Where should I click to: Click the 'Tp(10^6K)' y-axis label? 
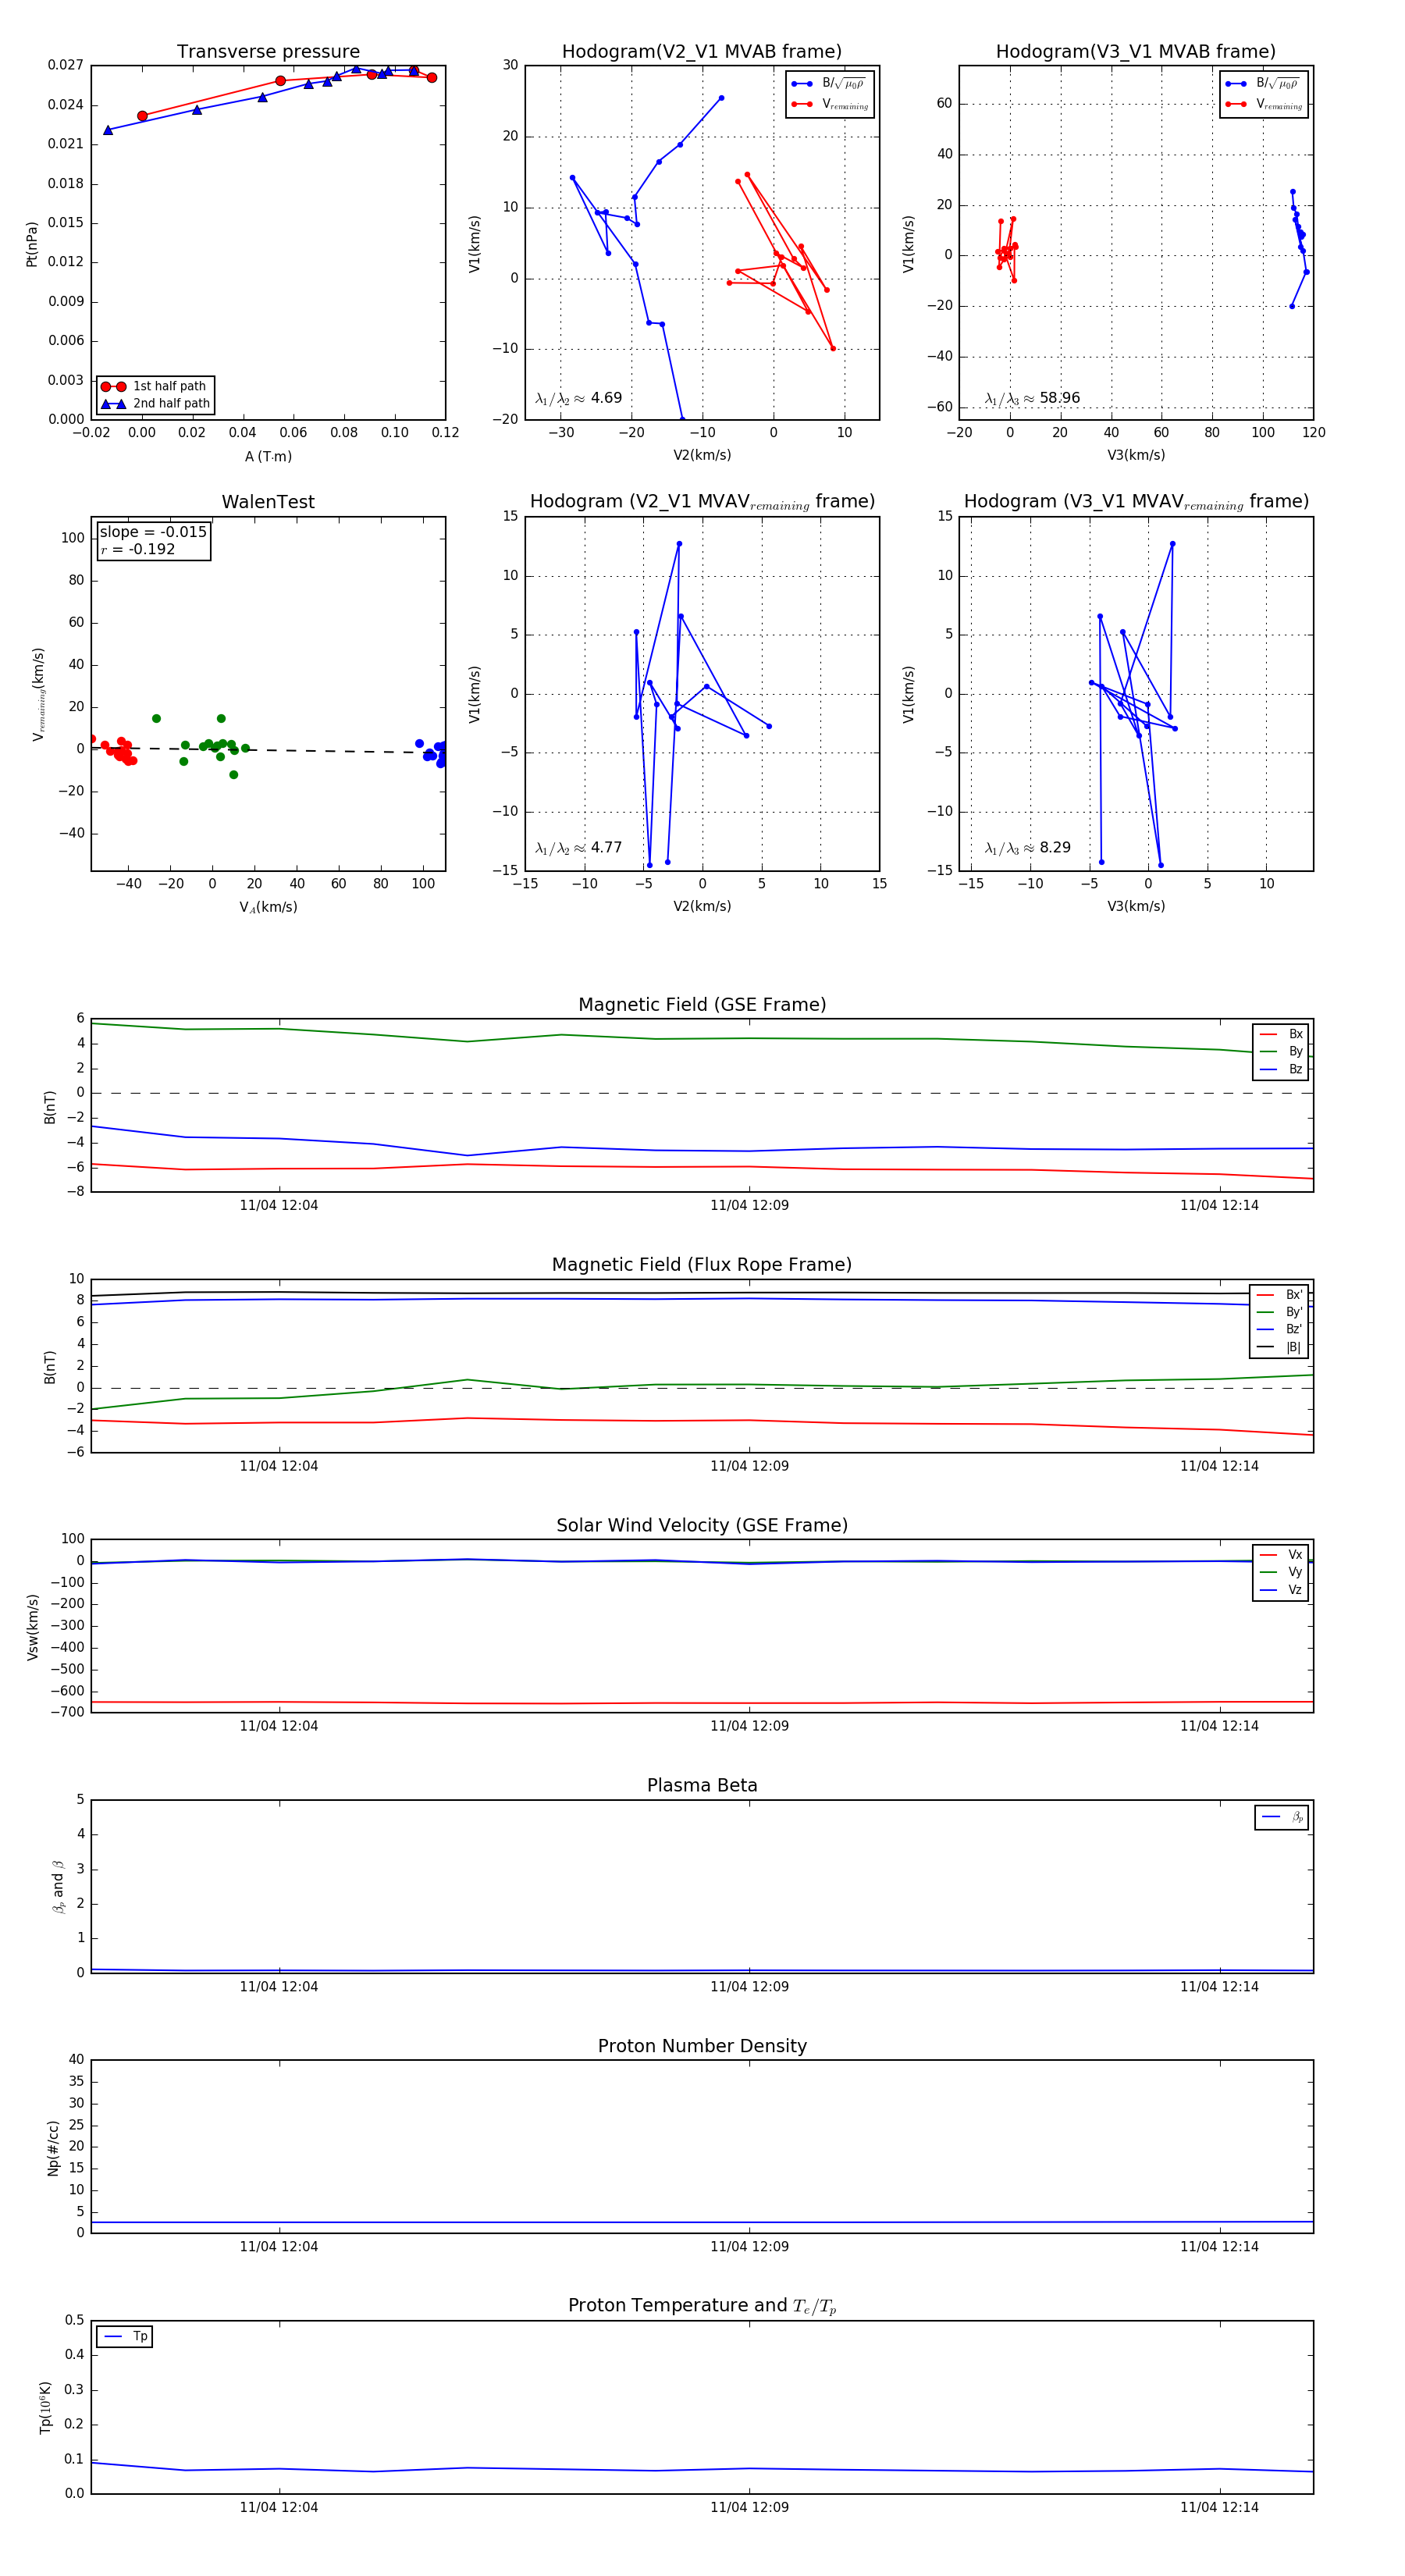click(45, 2408)
